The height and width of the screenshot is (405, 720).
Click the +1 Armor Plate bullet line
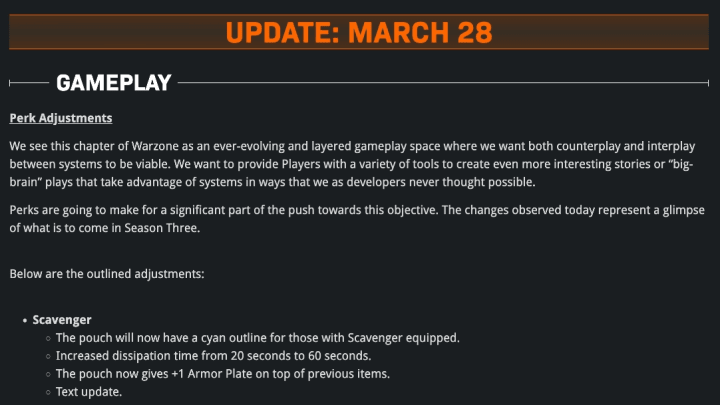click(223, 374)
